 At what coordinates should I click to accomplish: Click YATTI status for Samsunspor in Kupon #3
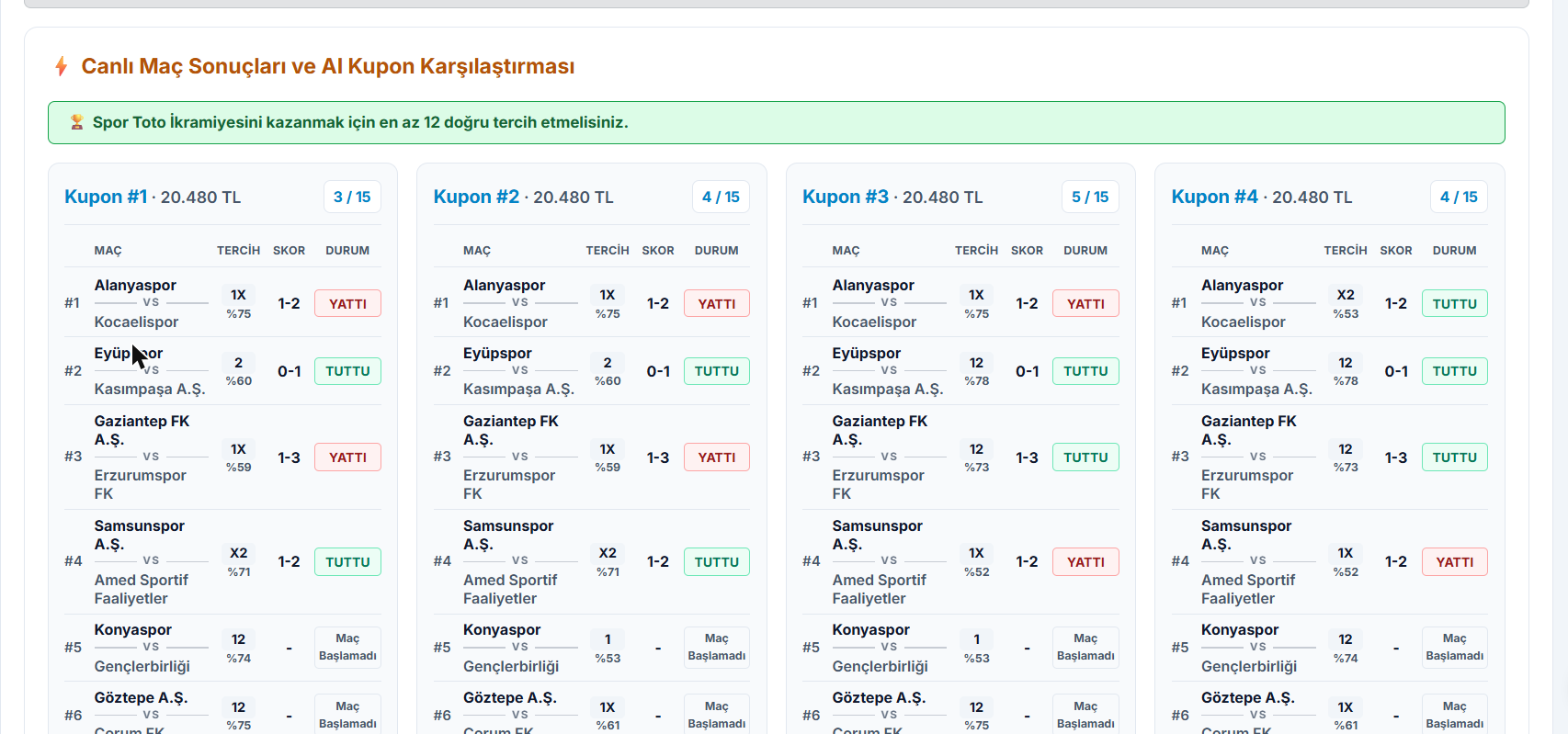click(x=1086, y=562)
